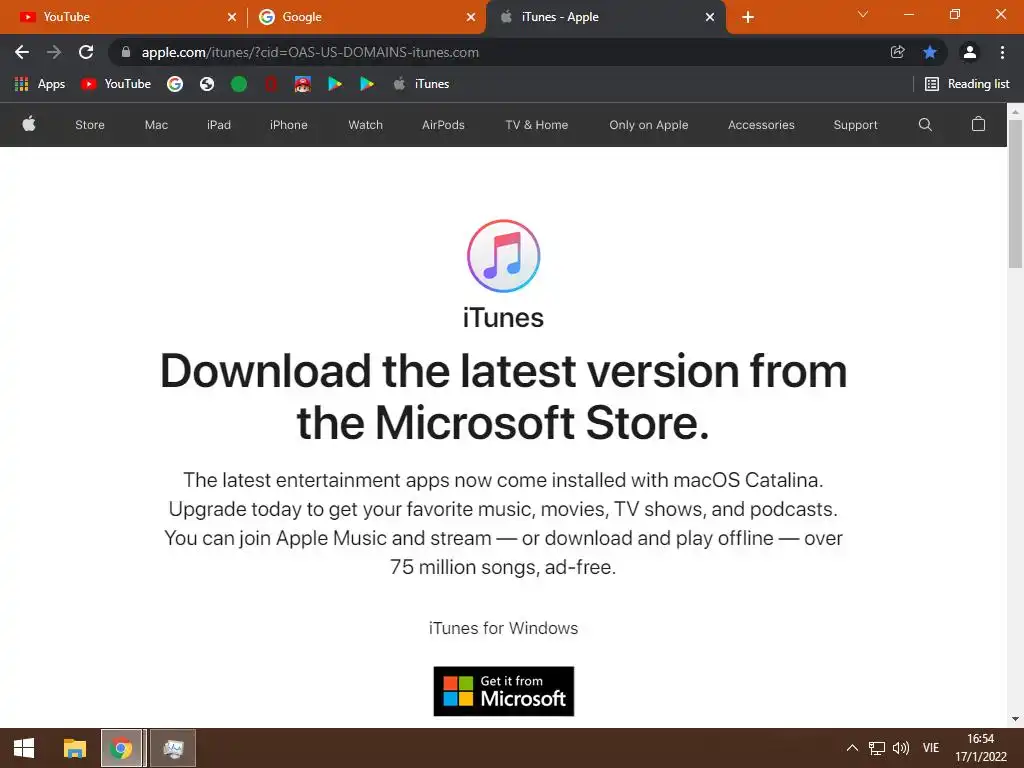Click the scrollbar down arrow
Image resolution: width=1024 pixels, height=768 pixels.
pyautogui.click(x=1015, y=719)
